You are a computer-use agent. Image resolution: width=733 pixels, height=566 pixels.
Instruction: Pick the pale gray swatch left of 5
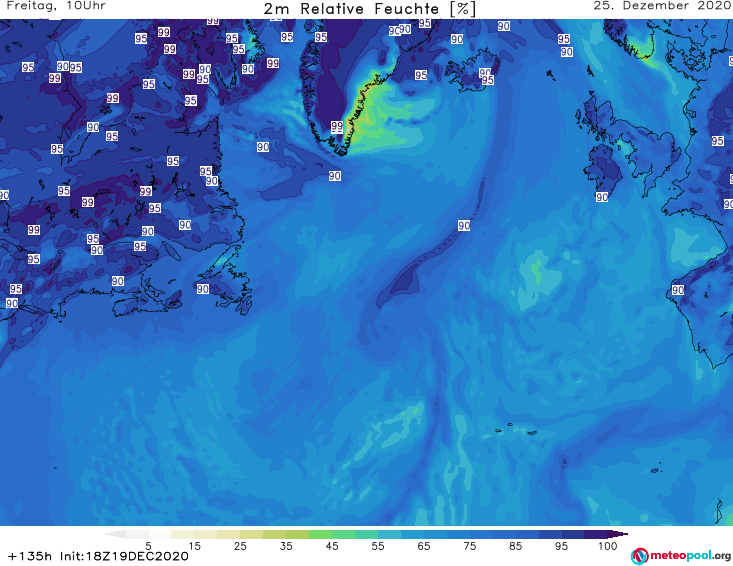137,534
